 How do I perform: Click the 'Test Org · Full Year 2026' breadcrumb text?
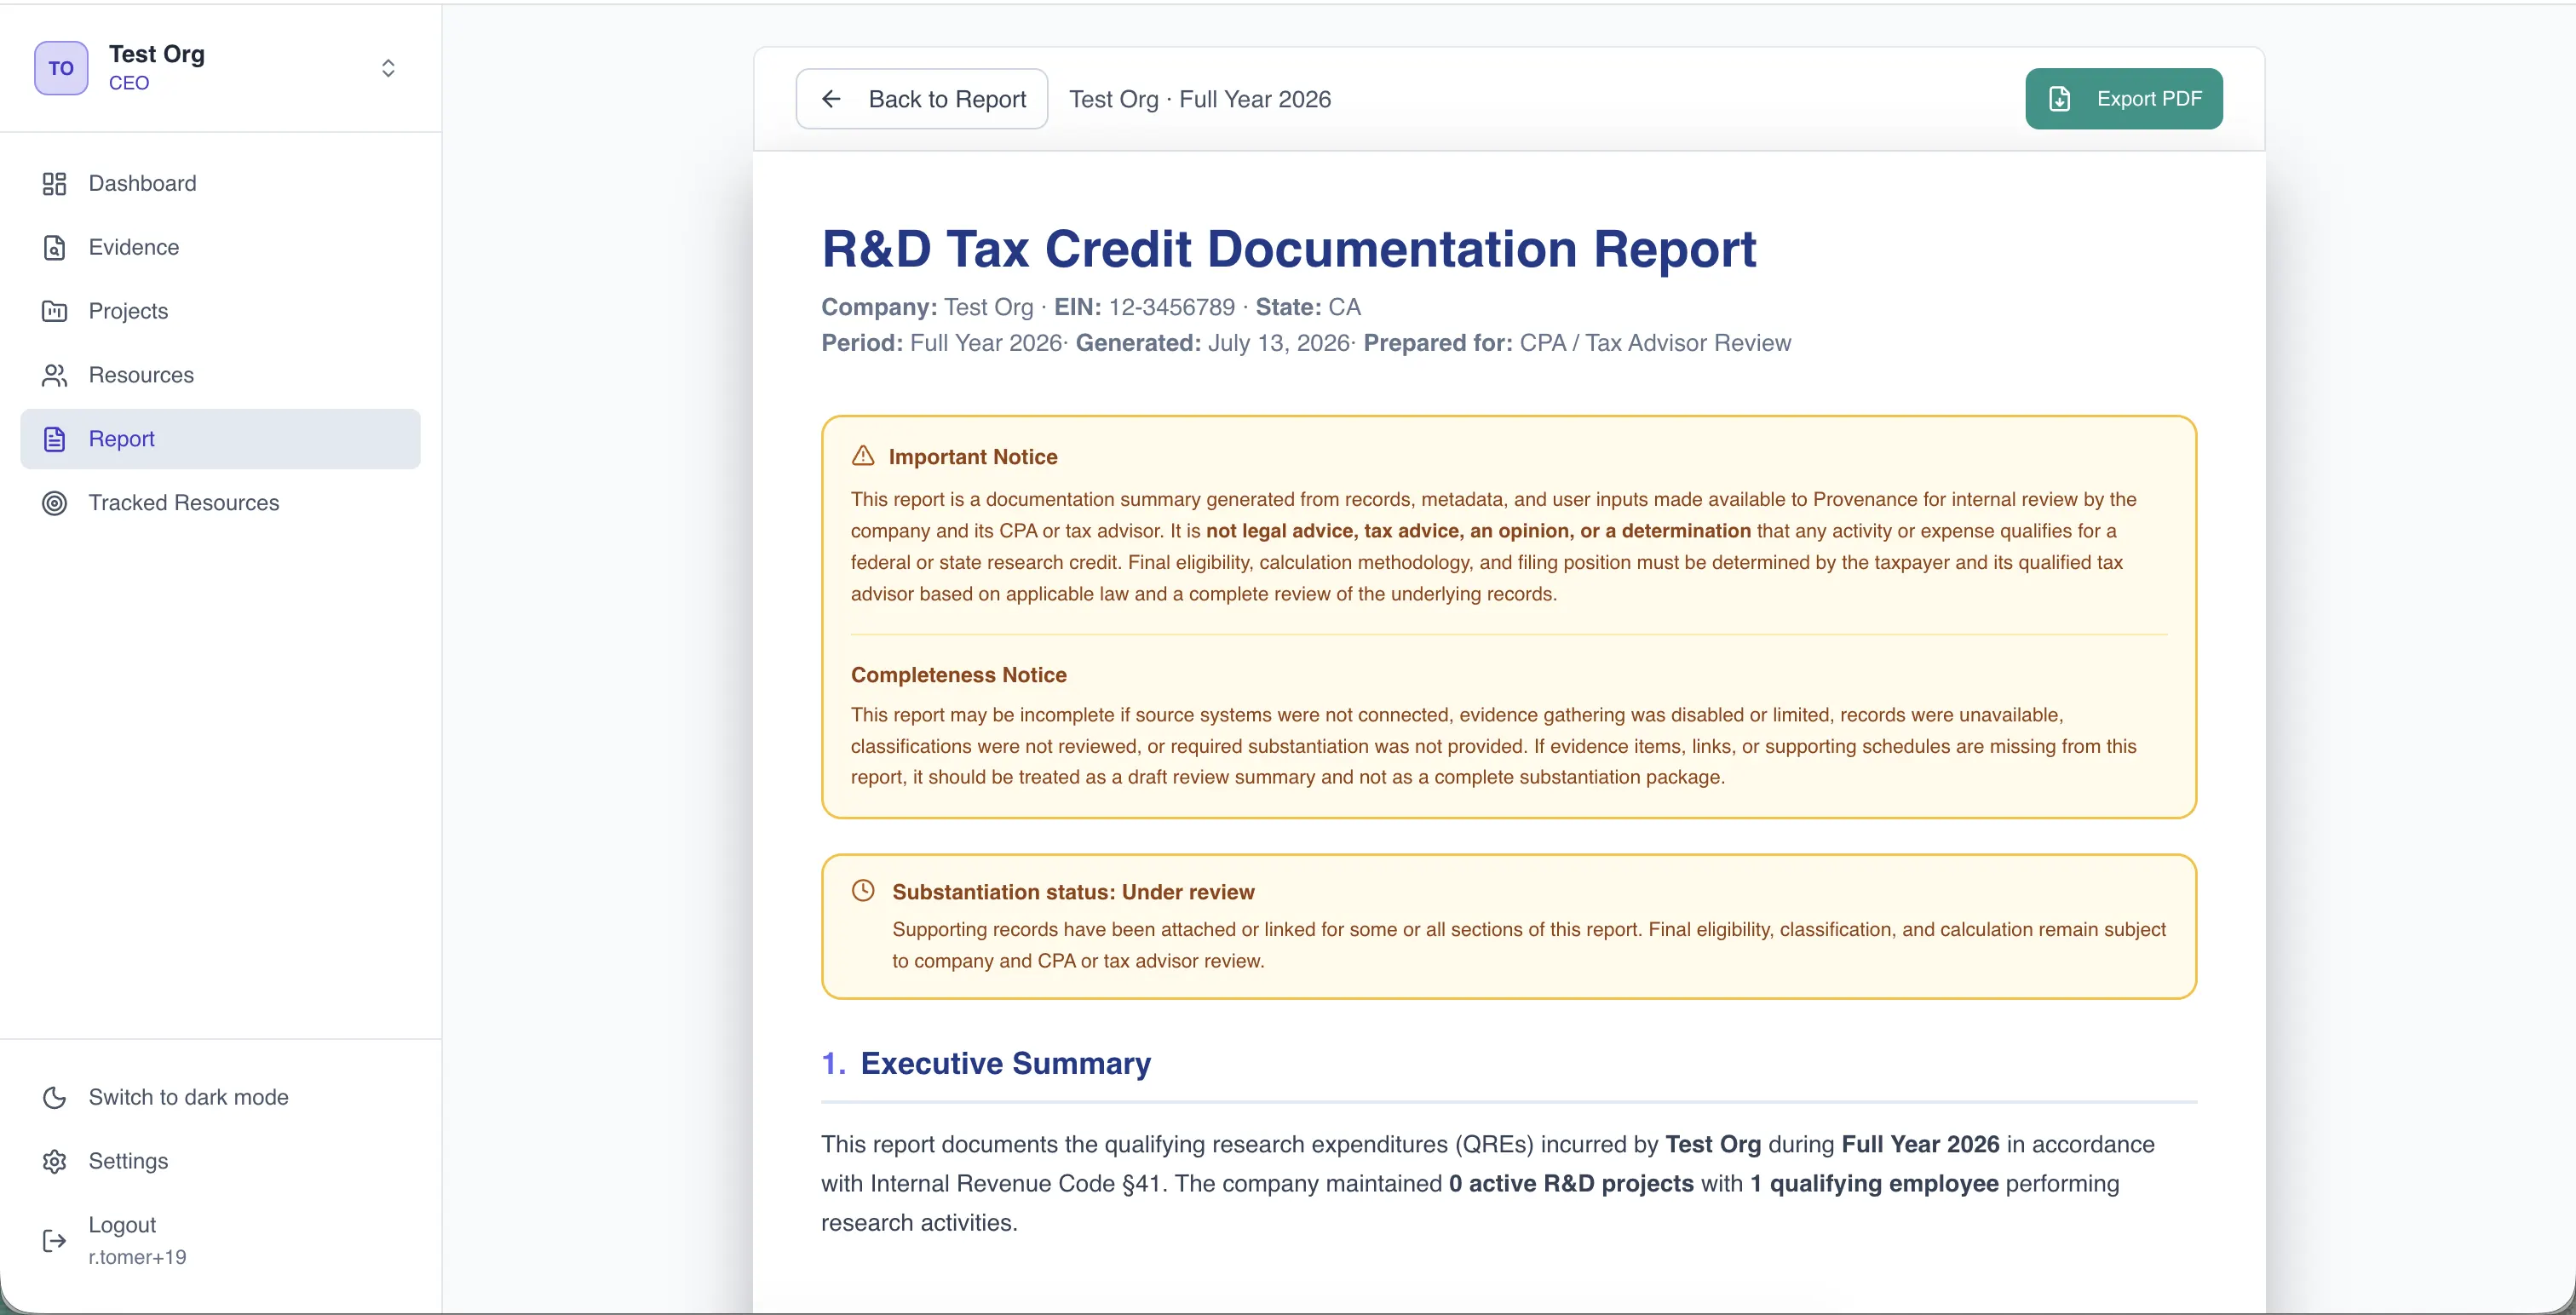coord(1200,99)
